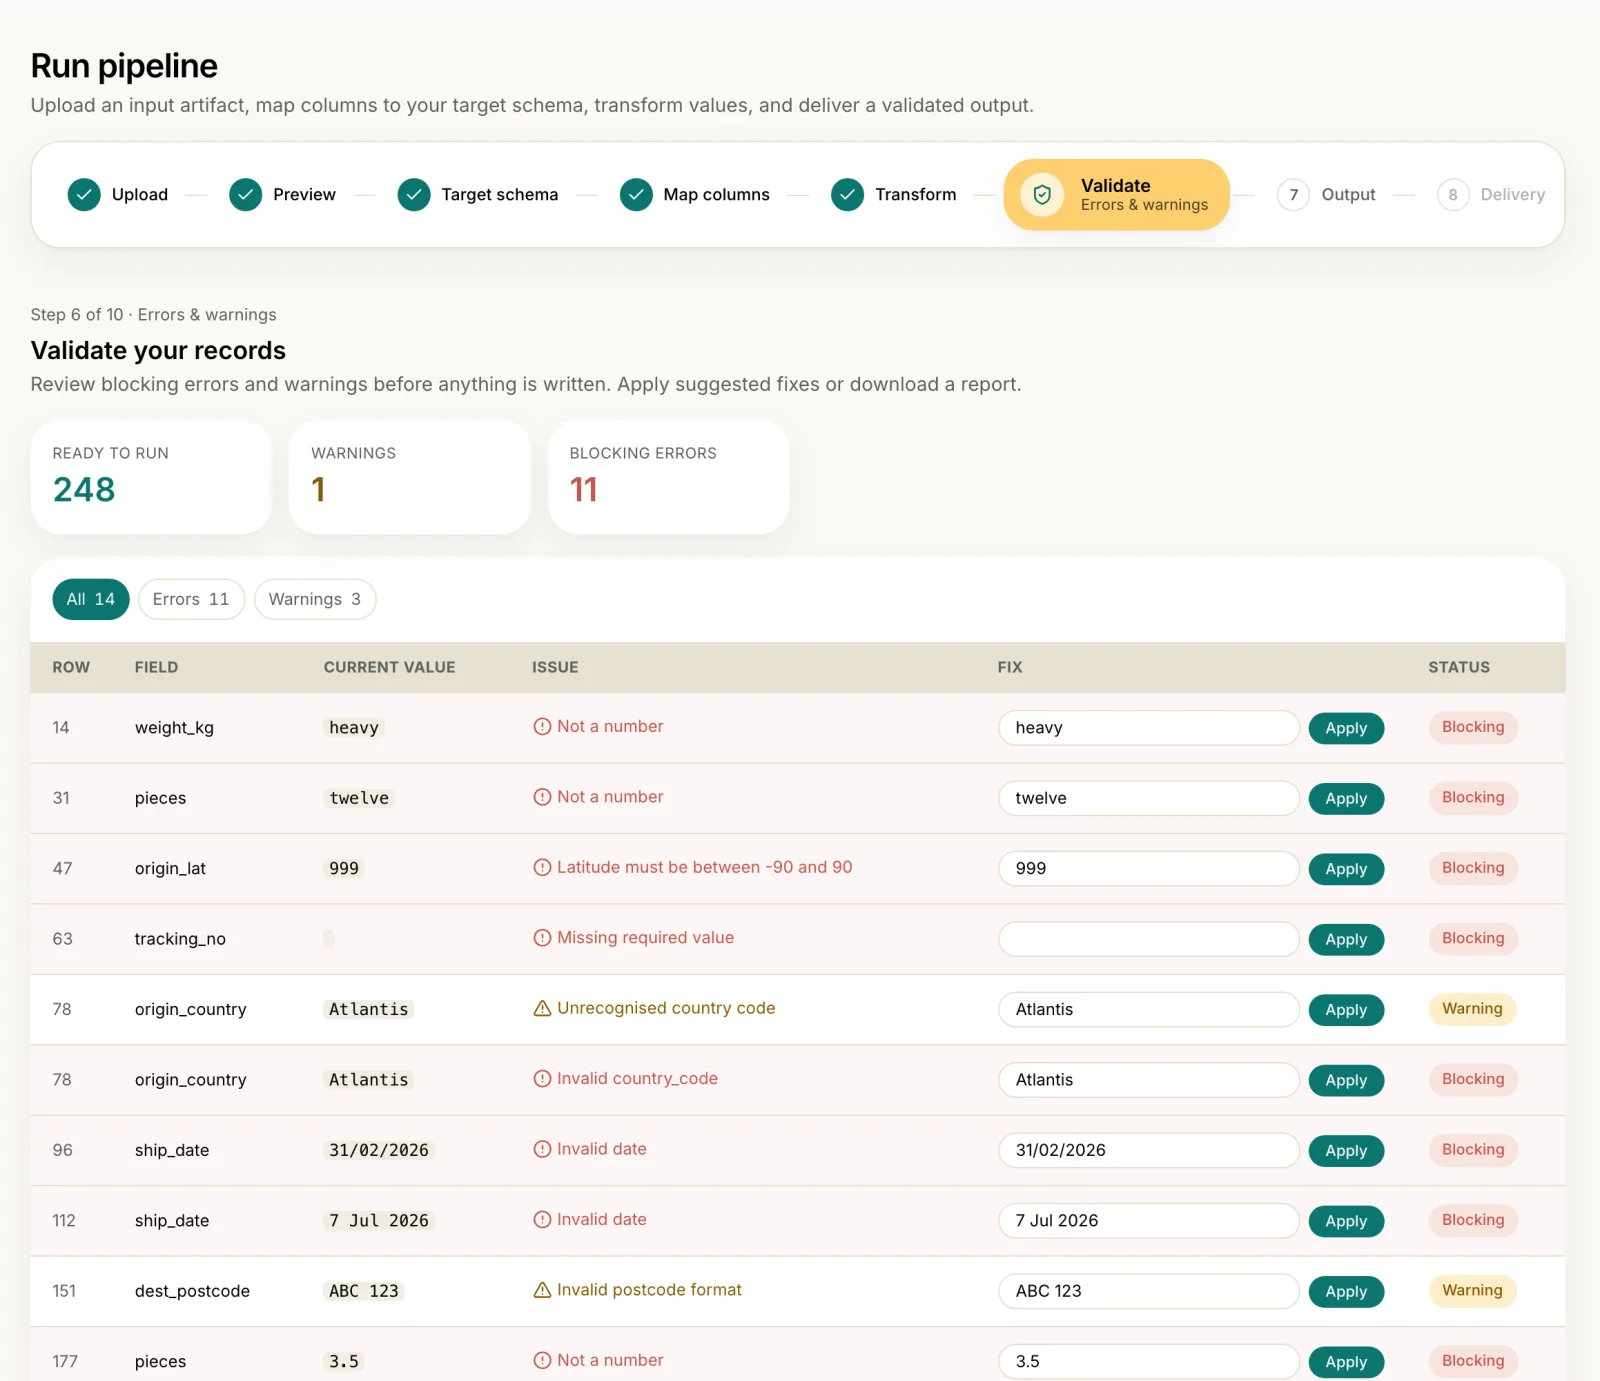The width and height of the screenshot is (1600, 1381).
Task: Apply fix for row 14 weight_kg
Action: pos(1346,728)
